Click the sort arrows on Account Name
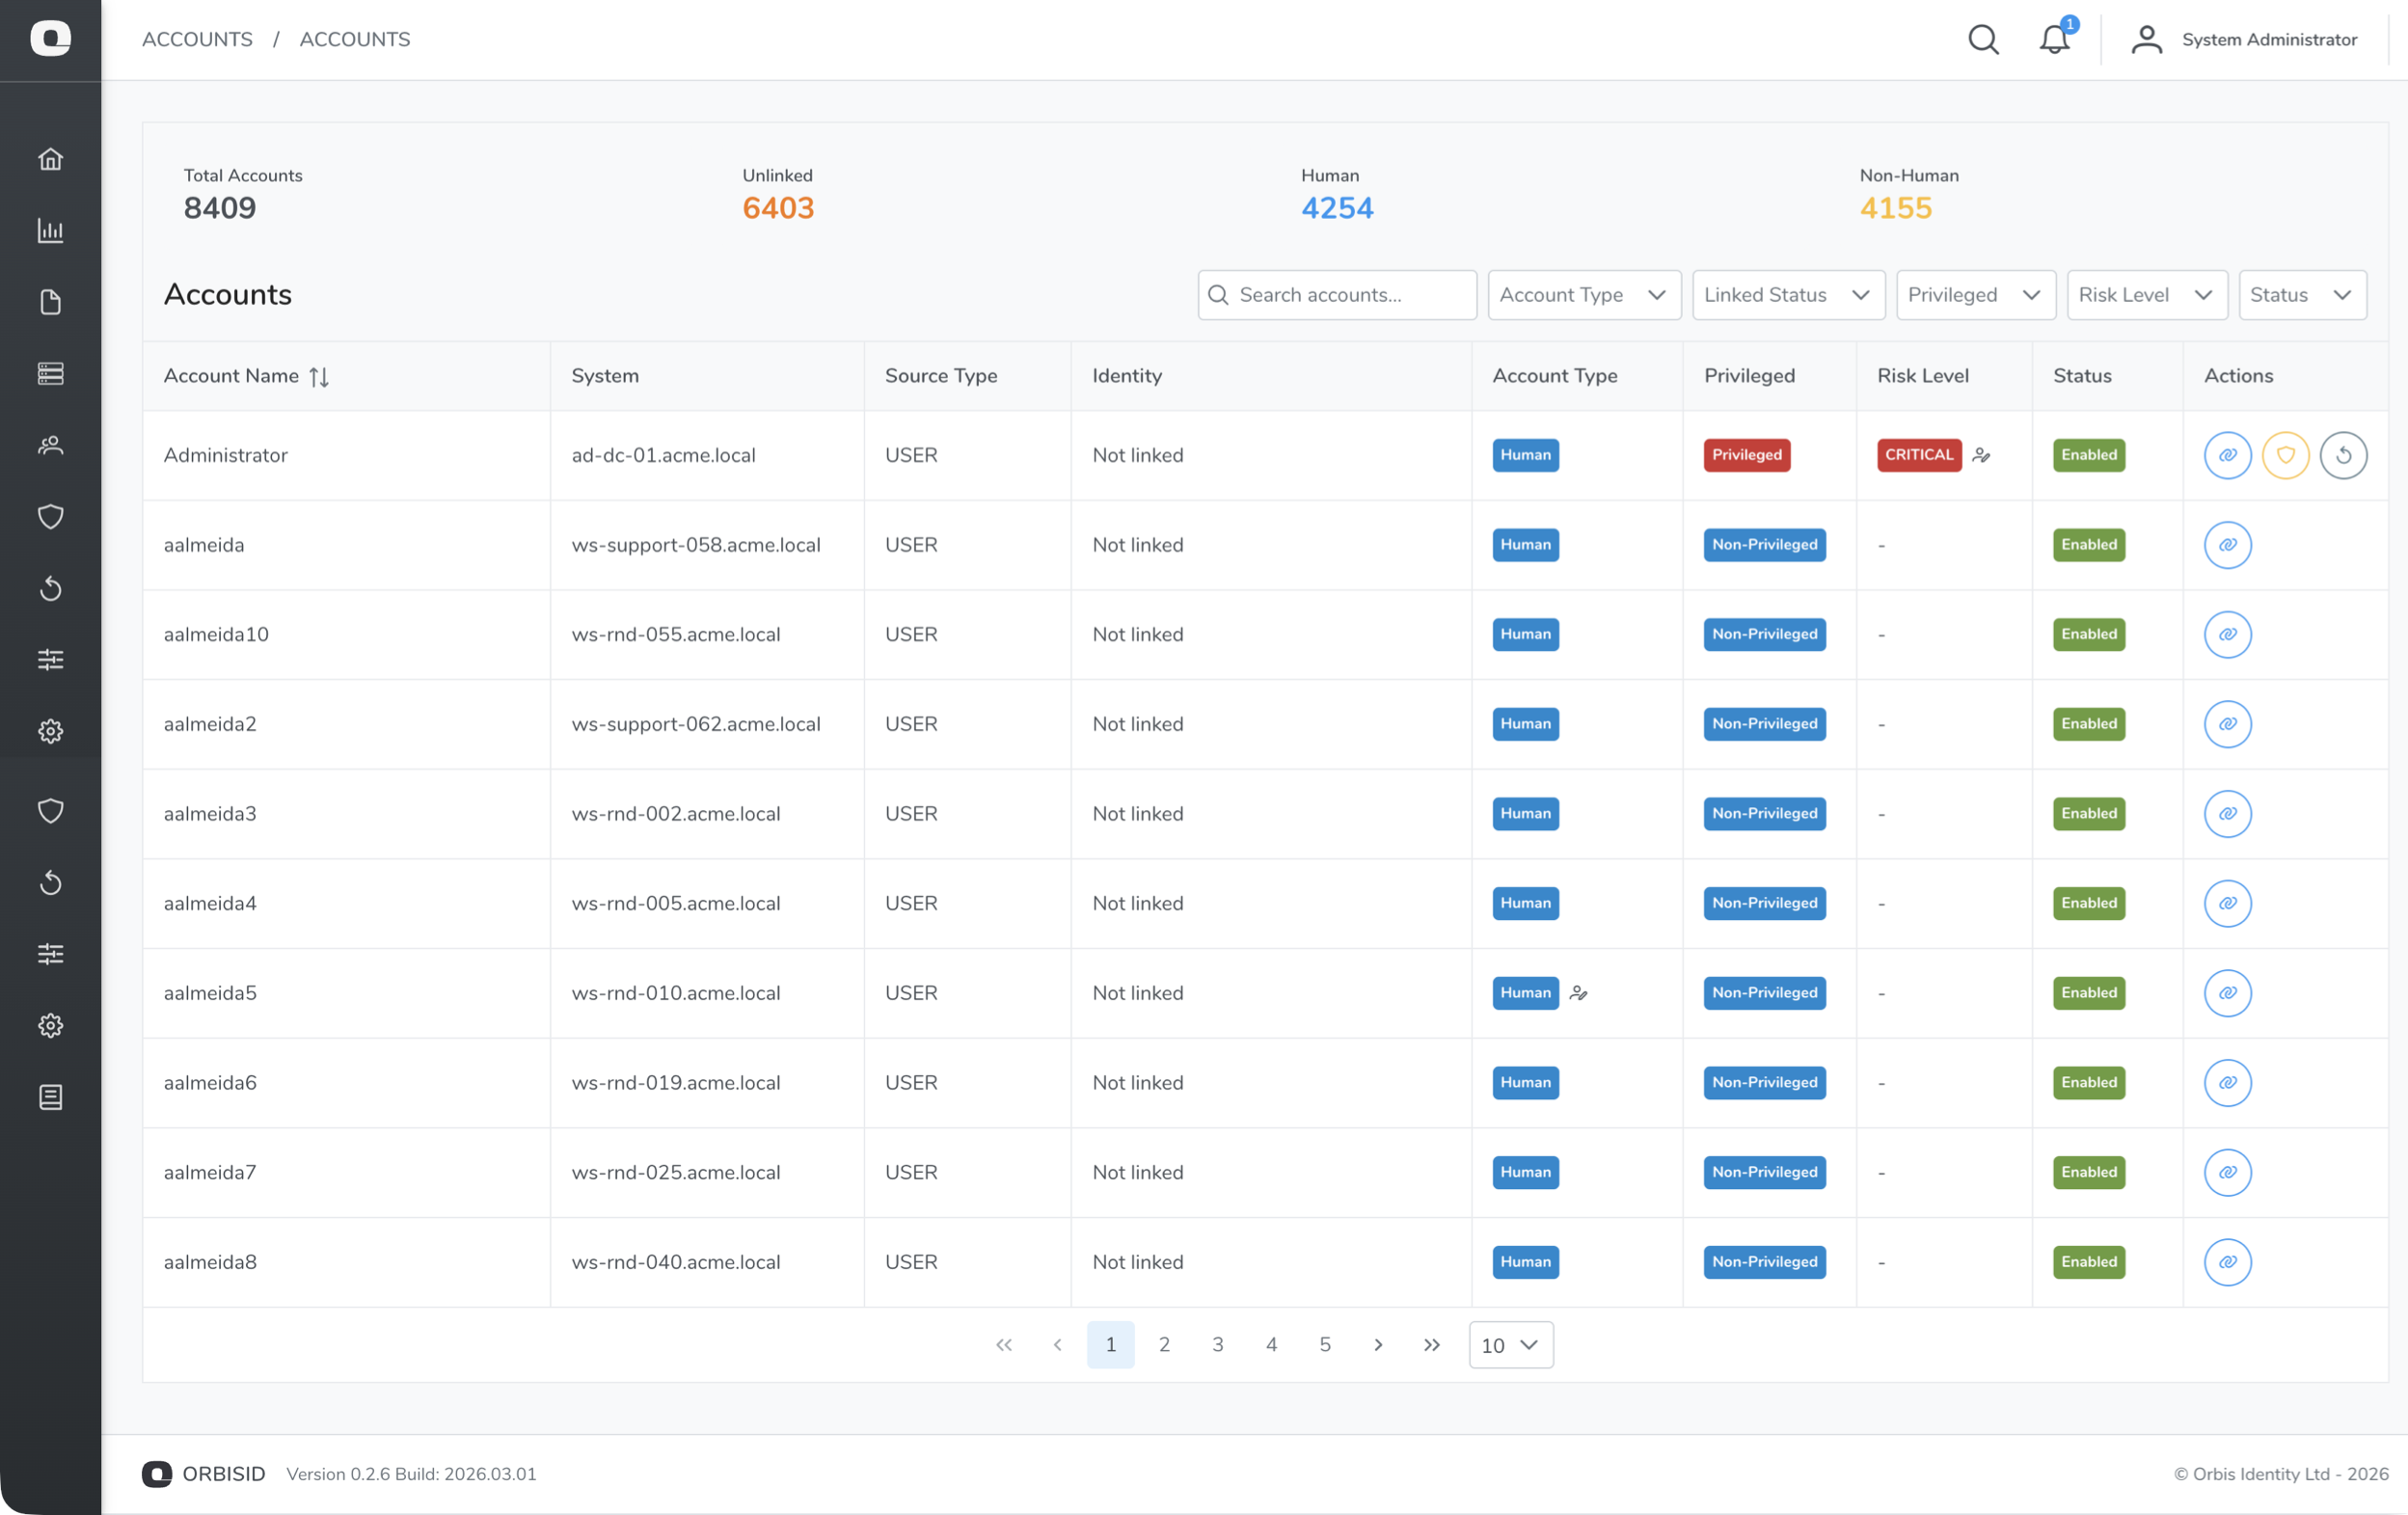The width and height of the screenshot is (2408, 1515). [x=319, y=377]
